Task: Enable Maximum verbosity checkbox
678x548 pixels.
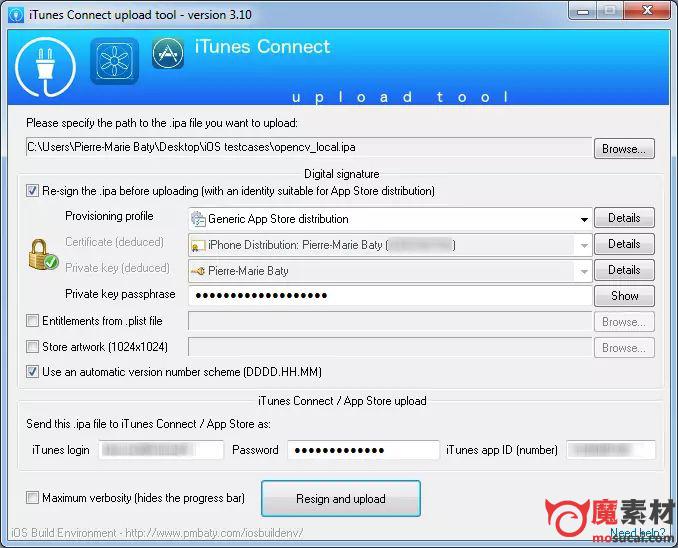Action: 32,498
